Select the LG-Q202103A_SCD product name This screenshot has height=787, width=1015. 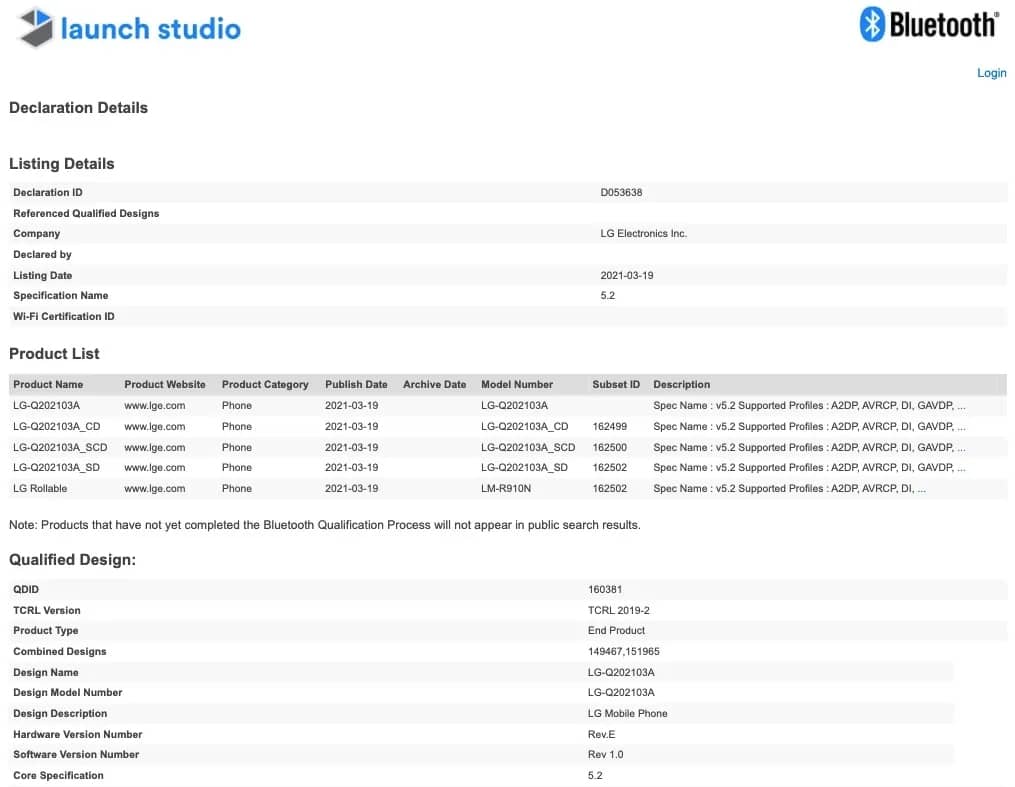pos(60,448)
